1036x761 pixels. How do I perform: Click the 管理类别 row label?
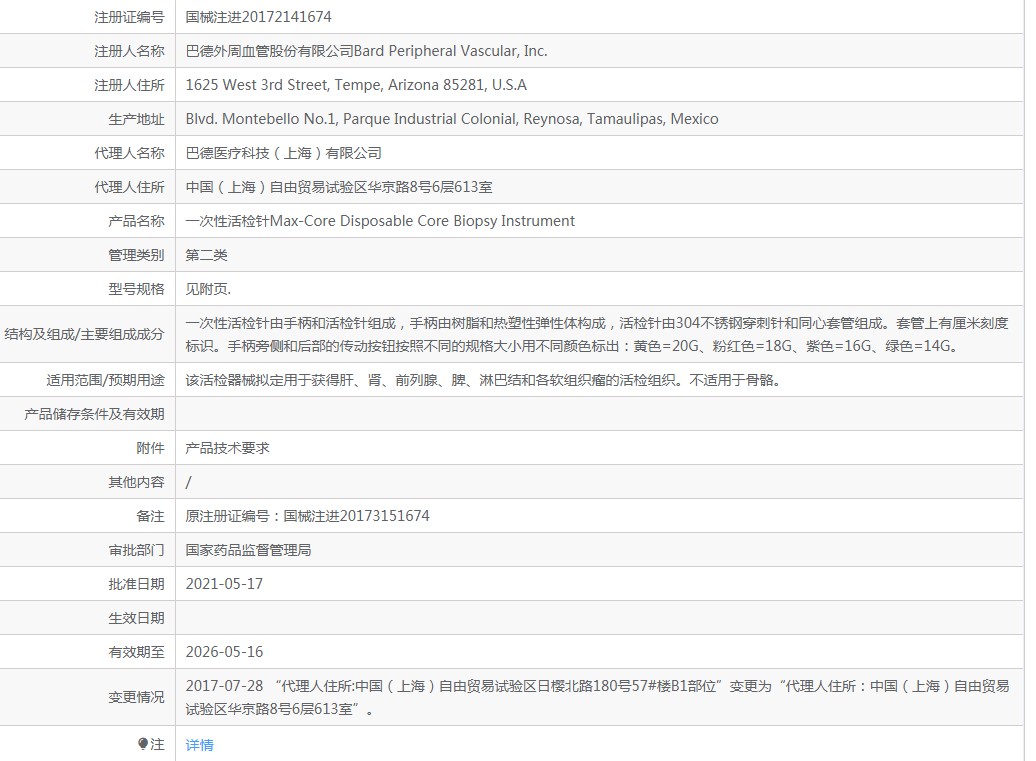[x=136, y=255]
